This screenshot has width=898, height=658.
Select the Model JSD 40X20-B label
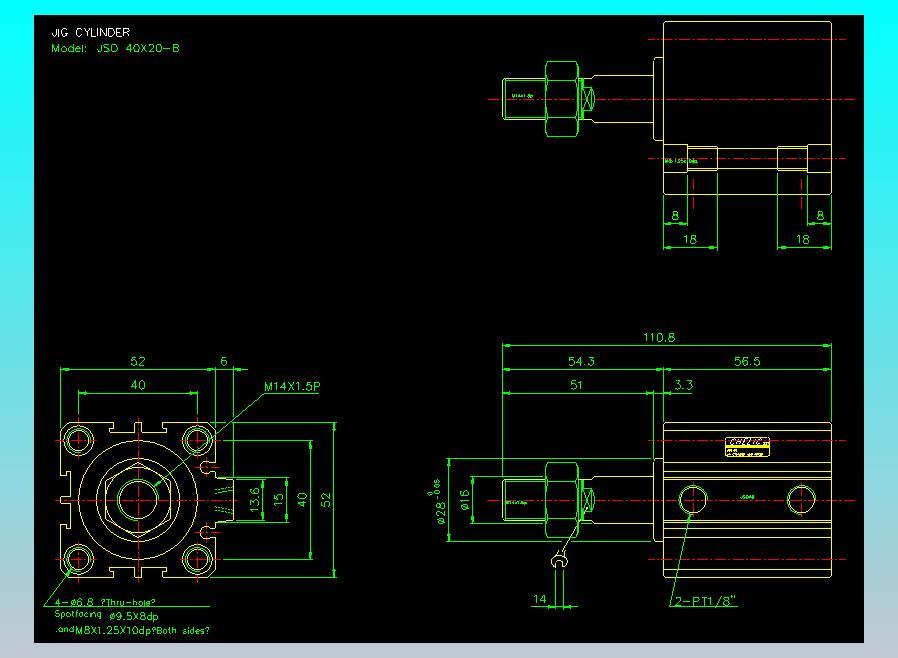coord(115,48)
